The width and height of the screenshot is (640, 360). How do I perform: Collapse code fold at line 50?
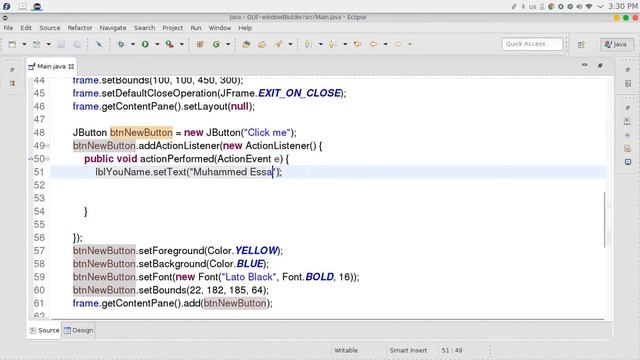pos(48,159)
